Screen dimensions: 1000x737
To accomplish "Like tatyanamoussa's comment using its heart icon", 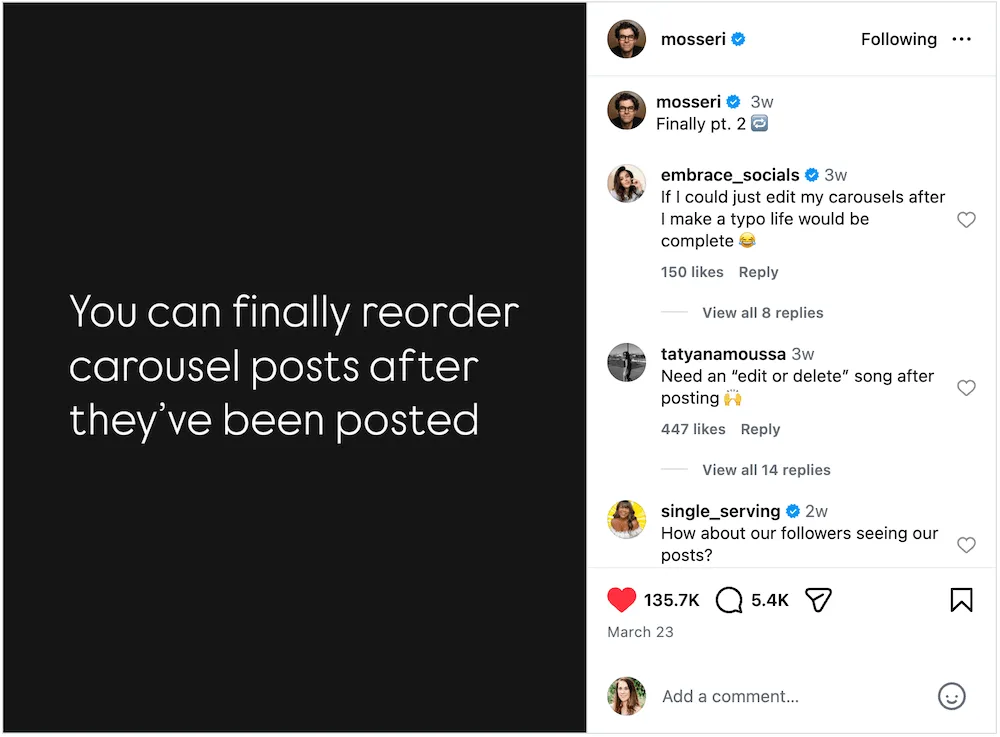I will pyautogui.click(x=966, y=388).
